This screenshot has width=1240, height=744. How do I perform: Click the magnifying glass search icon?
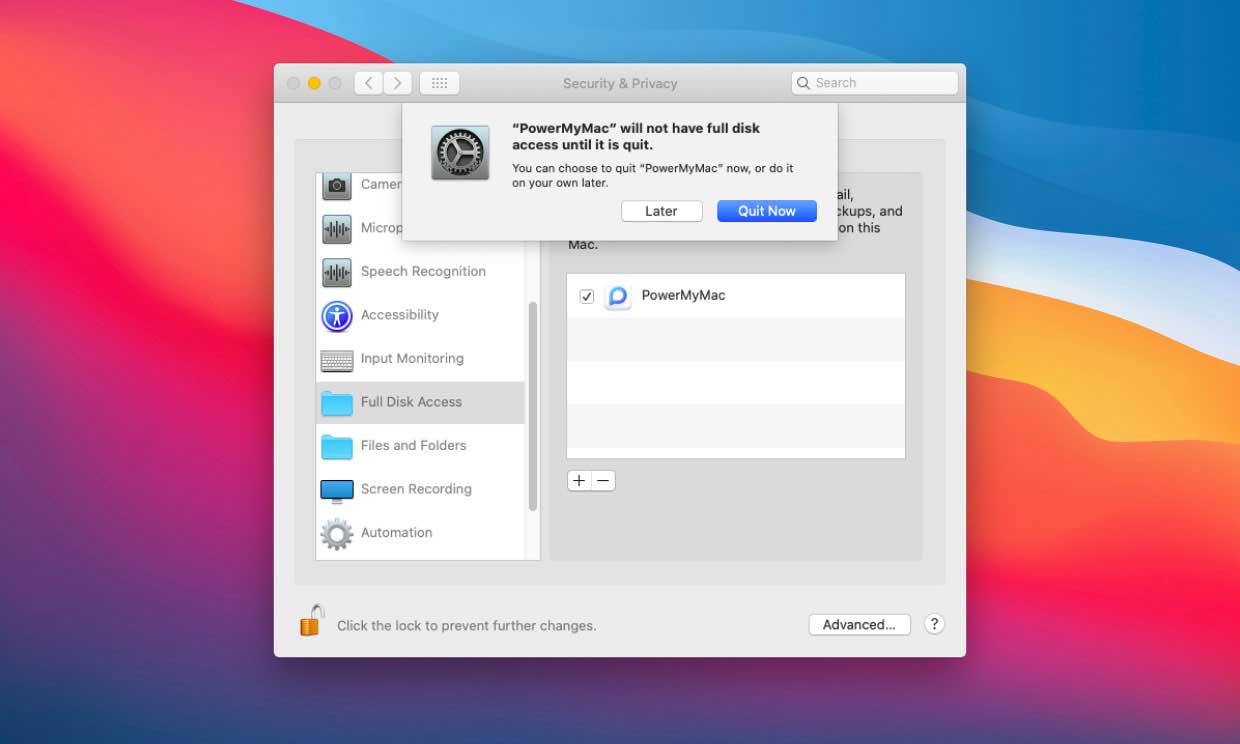point(803,83)
